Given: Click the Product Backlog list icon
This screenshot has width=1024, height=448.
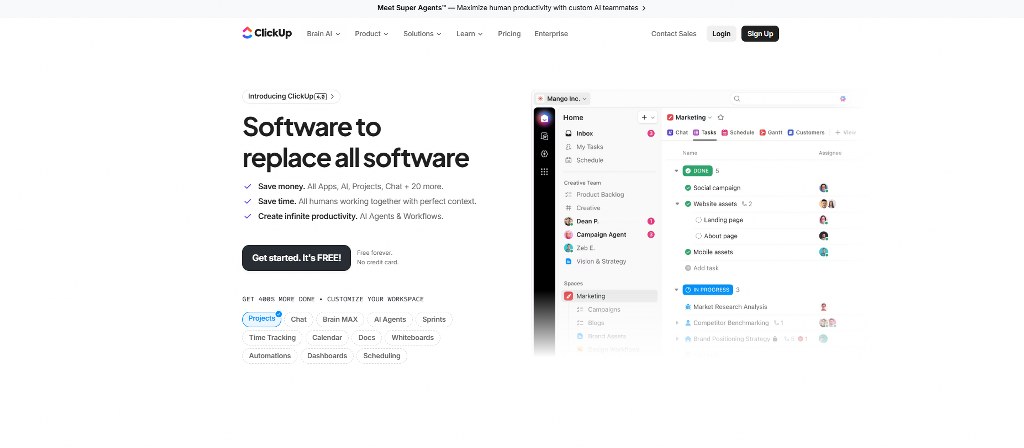Looking at the screenshot, I should (x=568, y=195).
